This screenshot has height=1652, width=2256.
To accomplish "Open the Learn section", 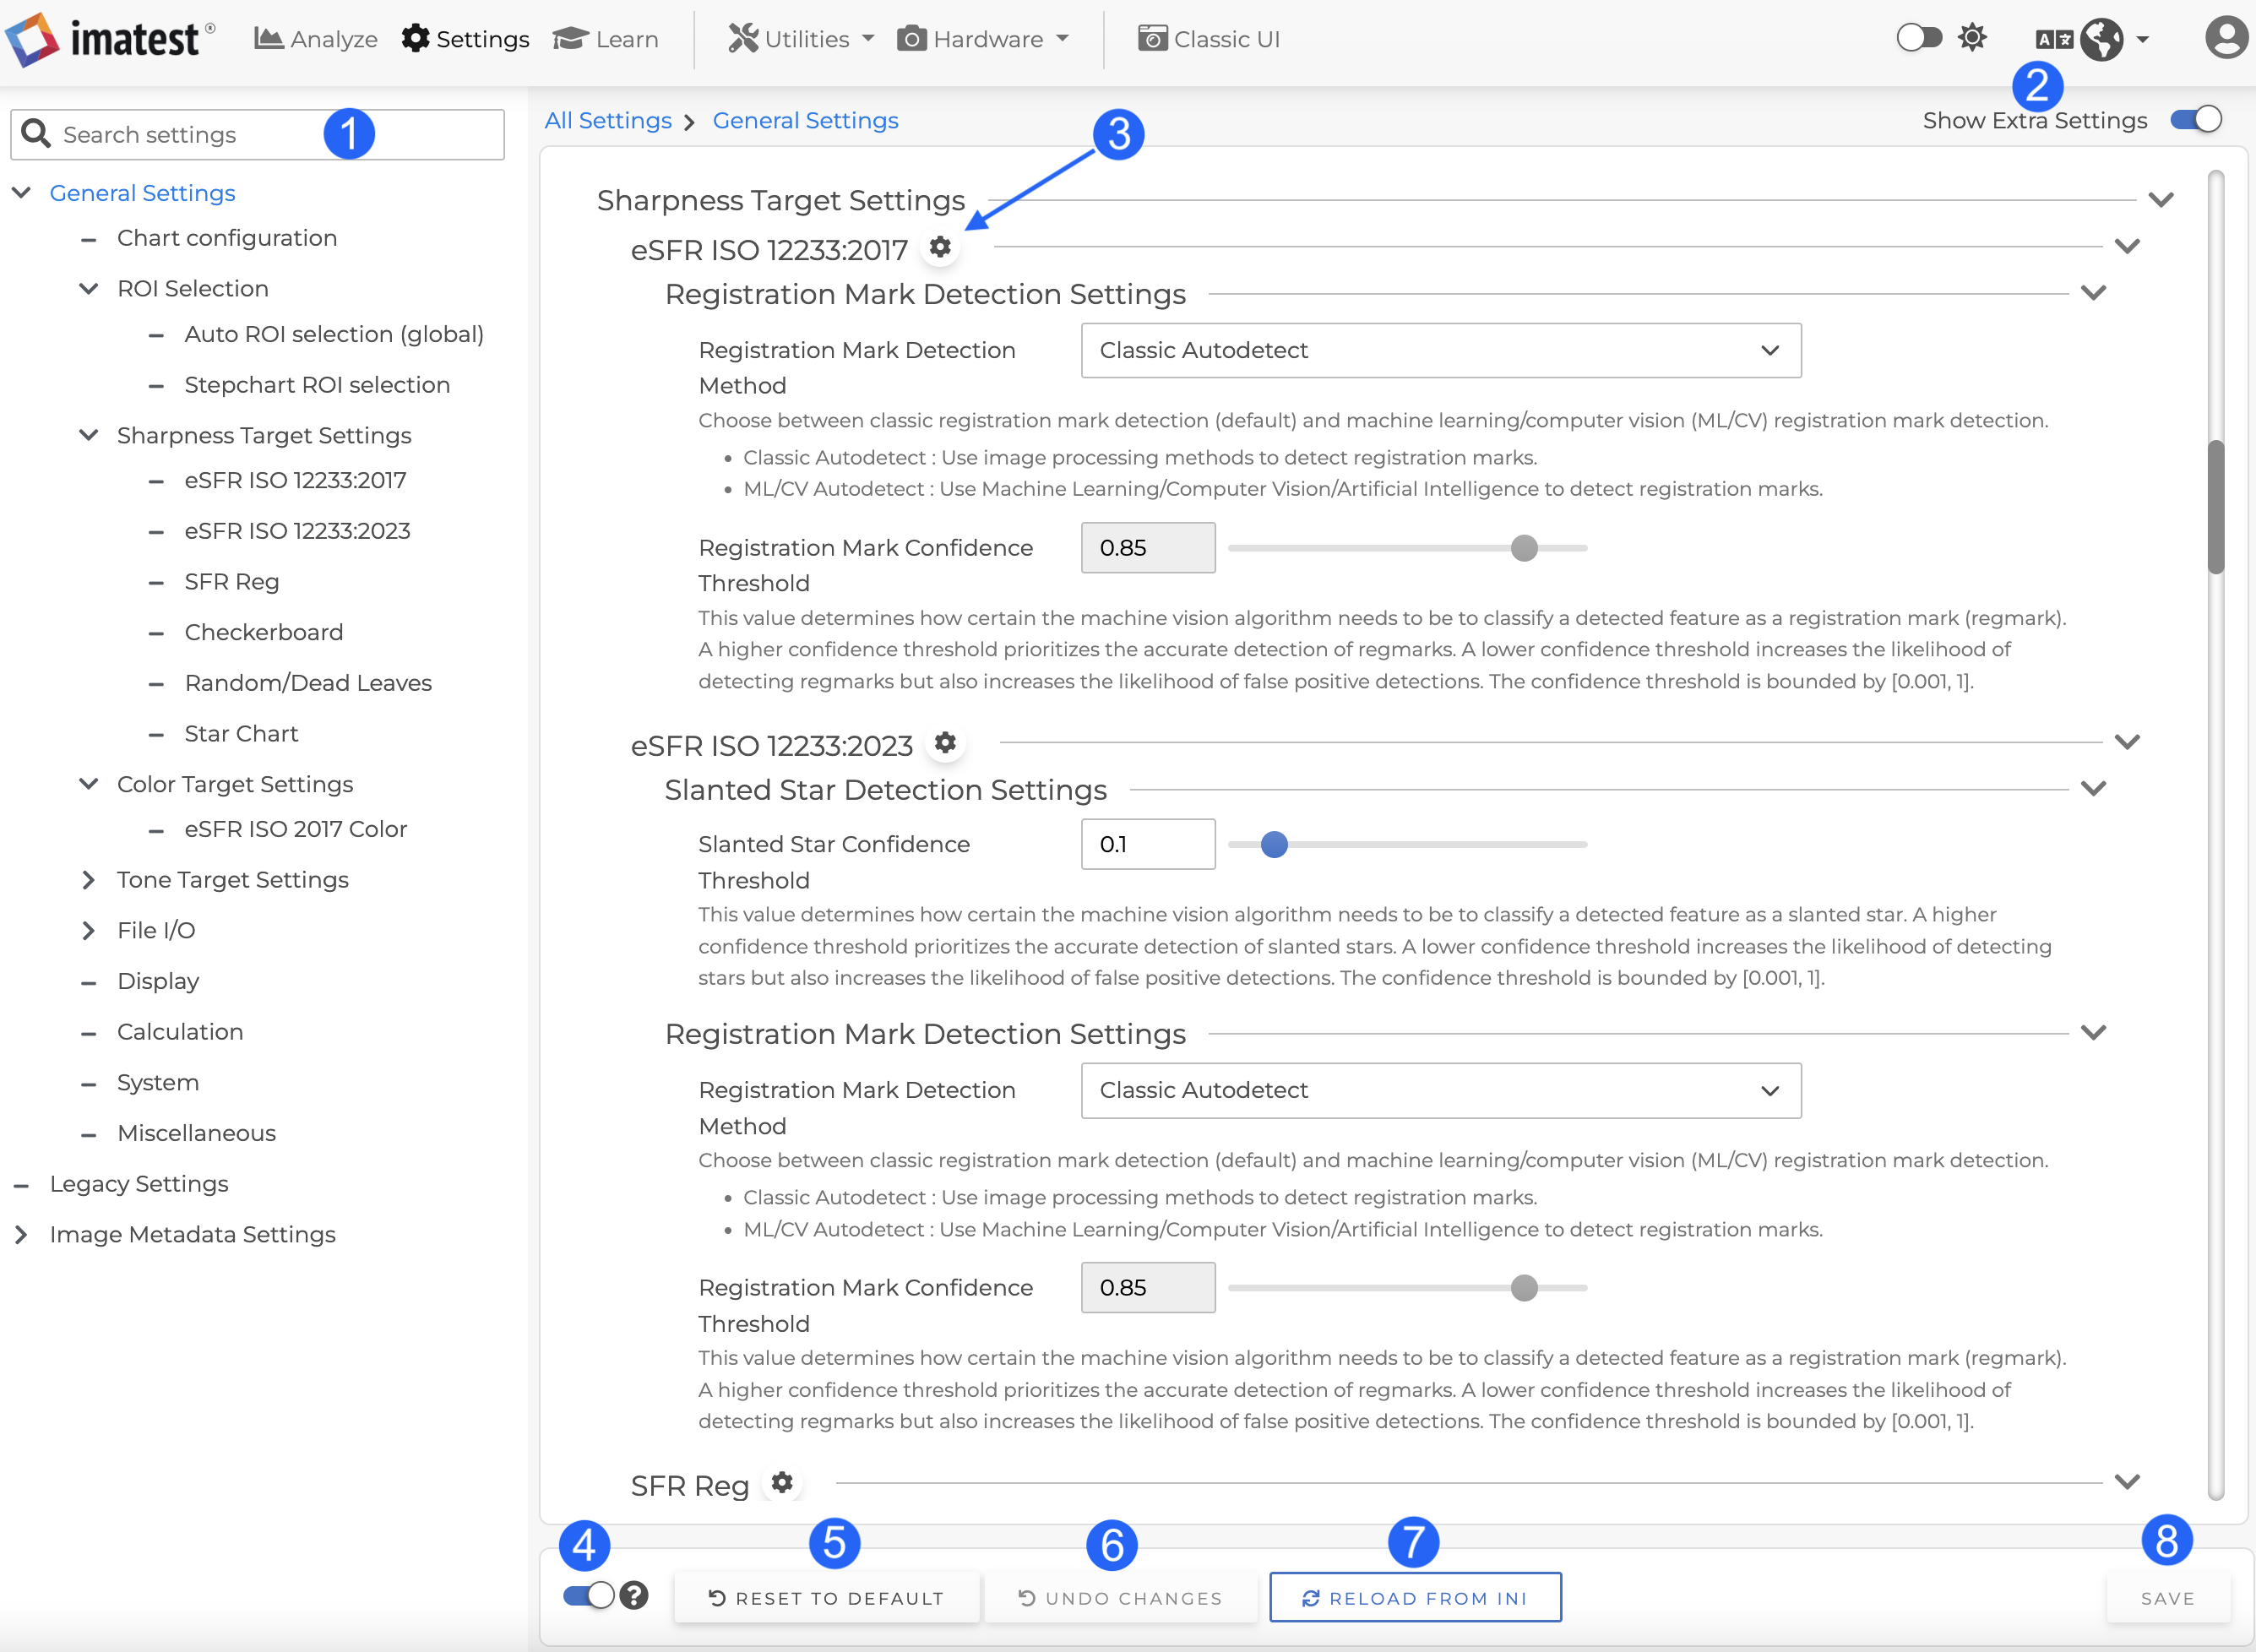I will coord(606,39).
